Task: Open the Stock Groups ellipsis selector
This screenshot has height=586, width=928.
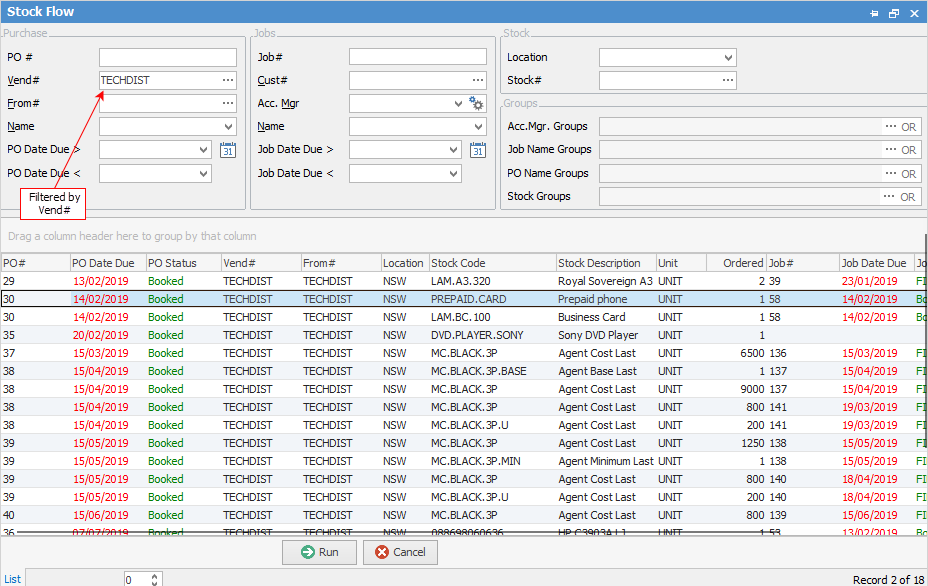Action: 890,197
